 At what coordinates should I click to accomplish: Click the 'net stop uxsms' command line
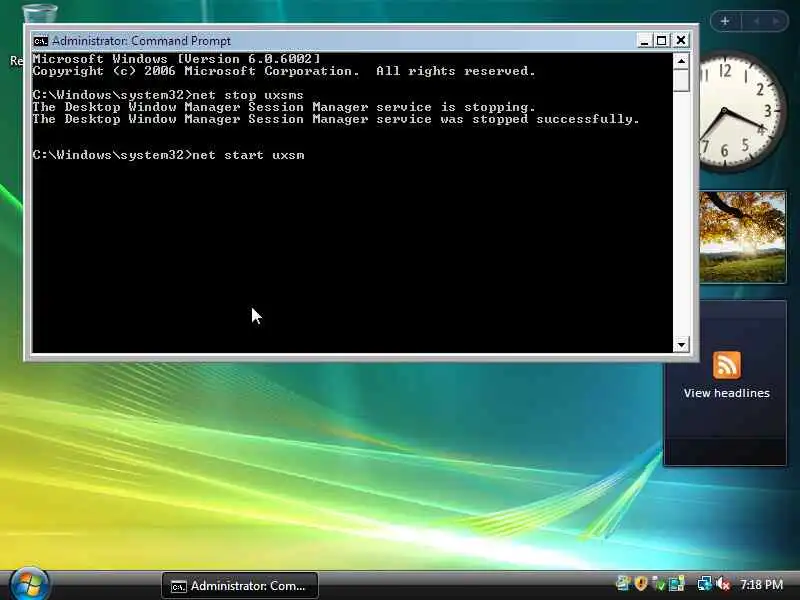pyautogui.click(x=168, y=95)
